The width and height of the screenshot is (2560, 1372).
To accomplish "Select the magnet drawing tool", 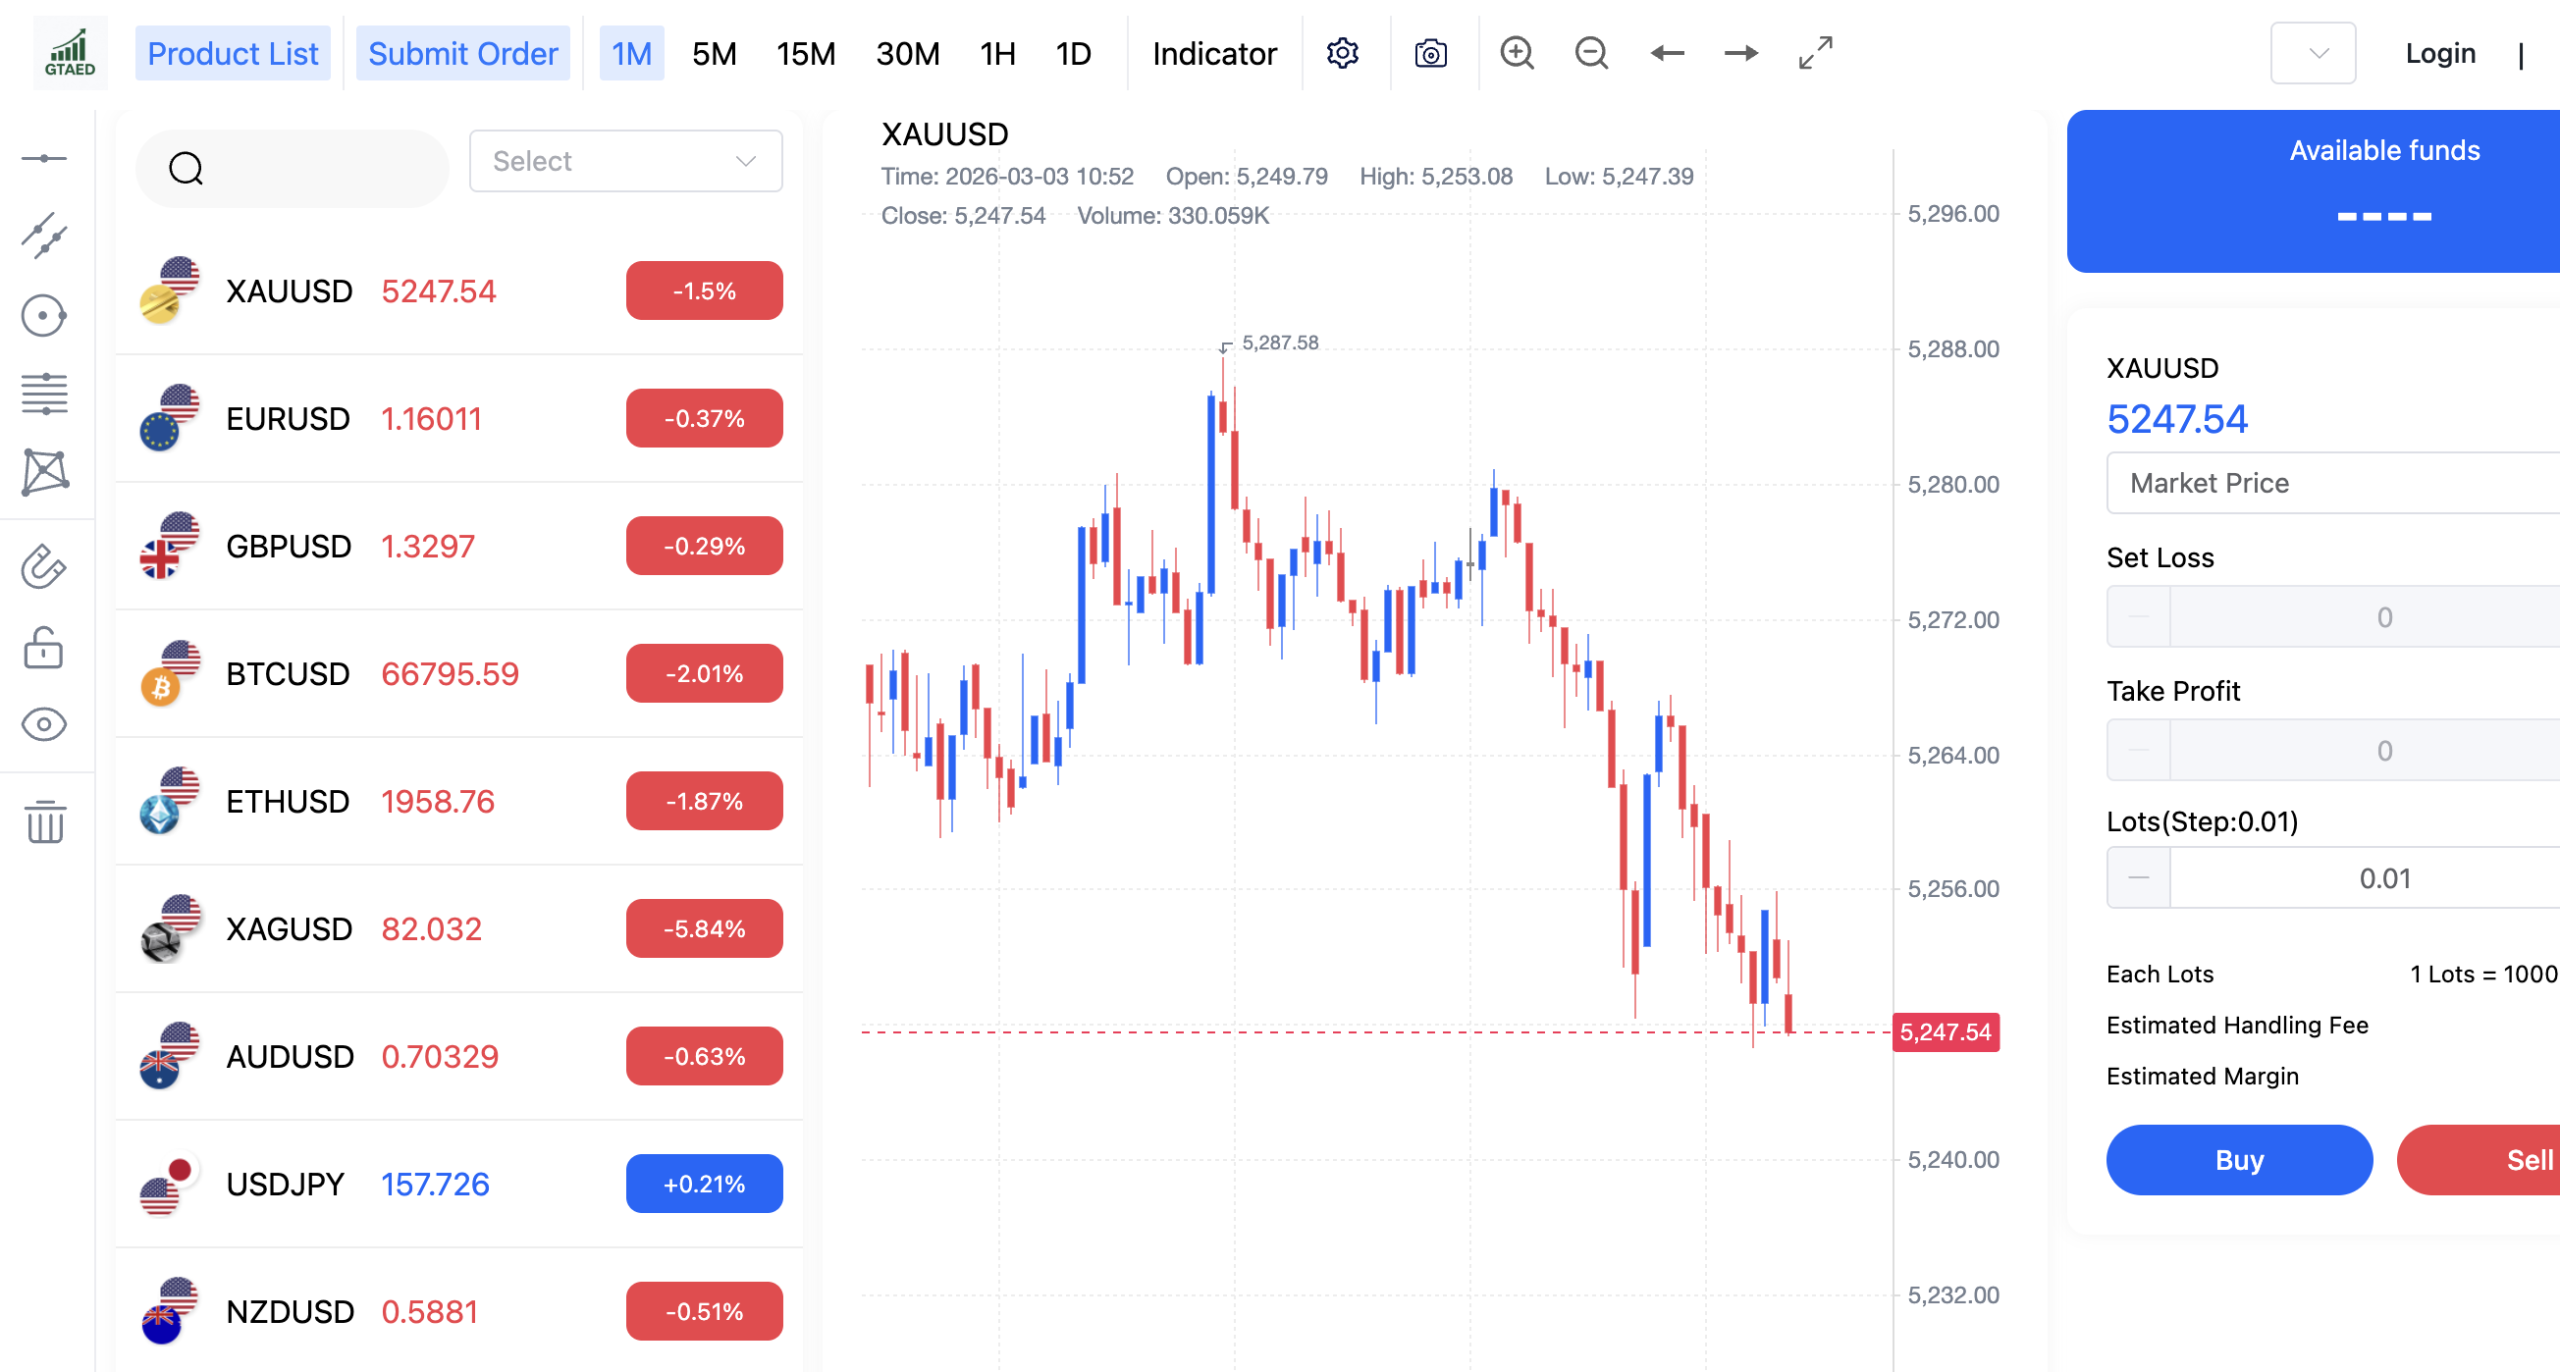I will pyautogui.click(x=44, y=567).
